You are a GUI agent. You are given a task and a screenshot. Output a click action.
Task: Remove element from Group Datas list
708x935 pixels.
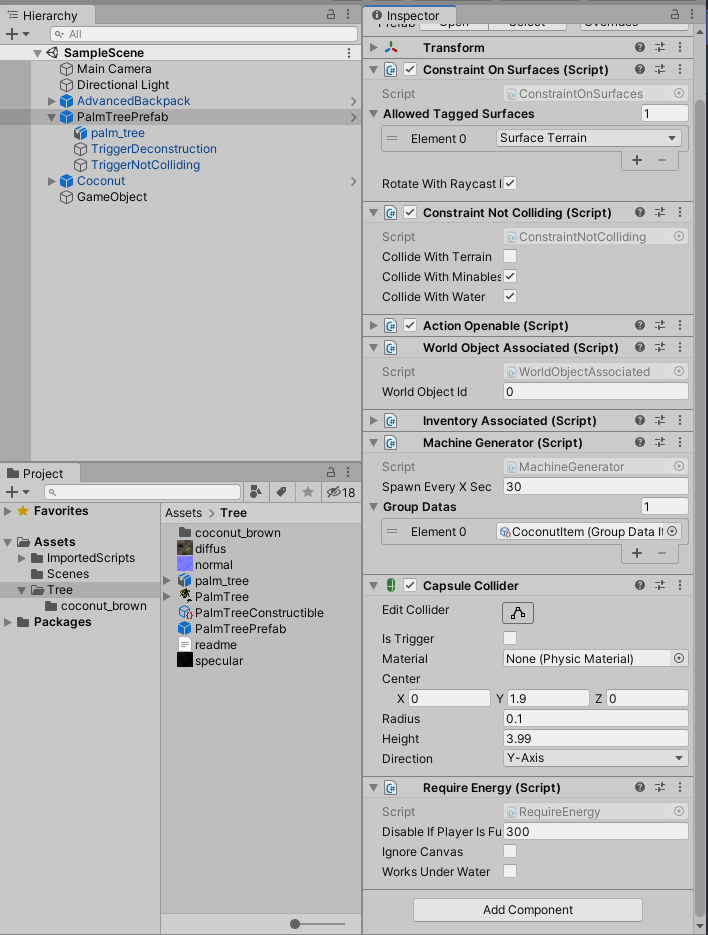[661, 553]
